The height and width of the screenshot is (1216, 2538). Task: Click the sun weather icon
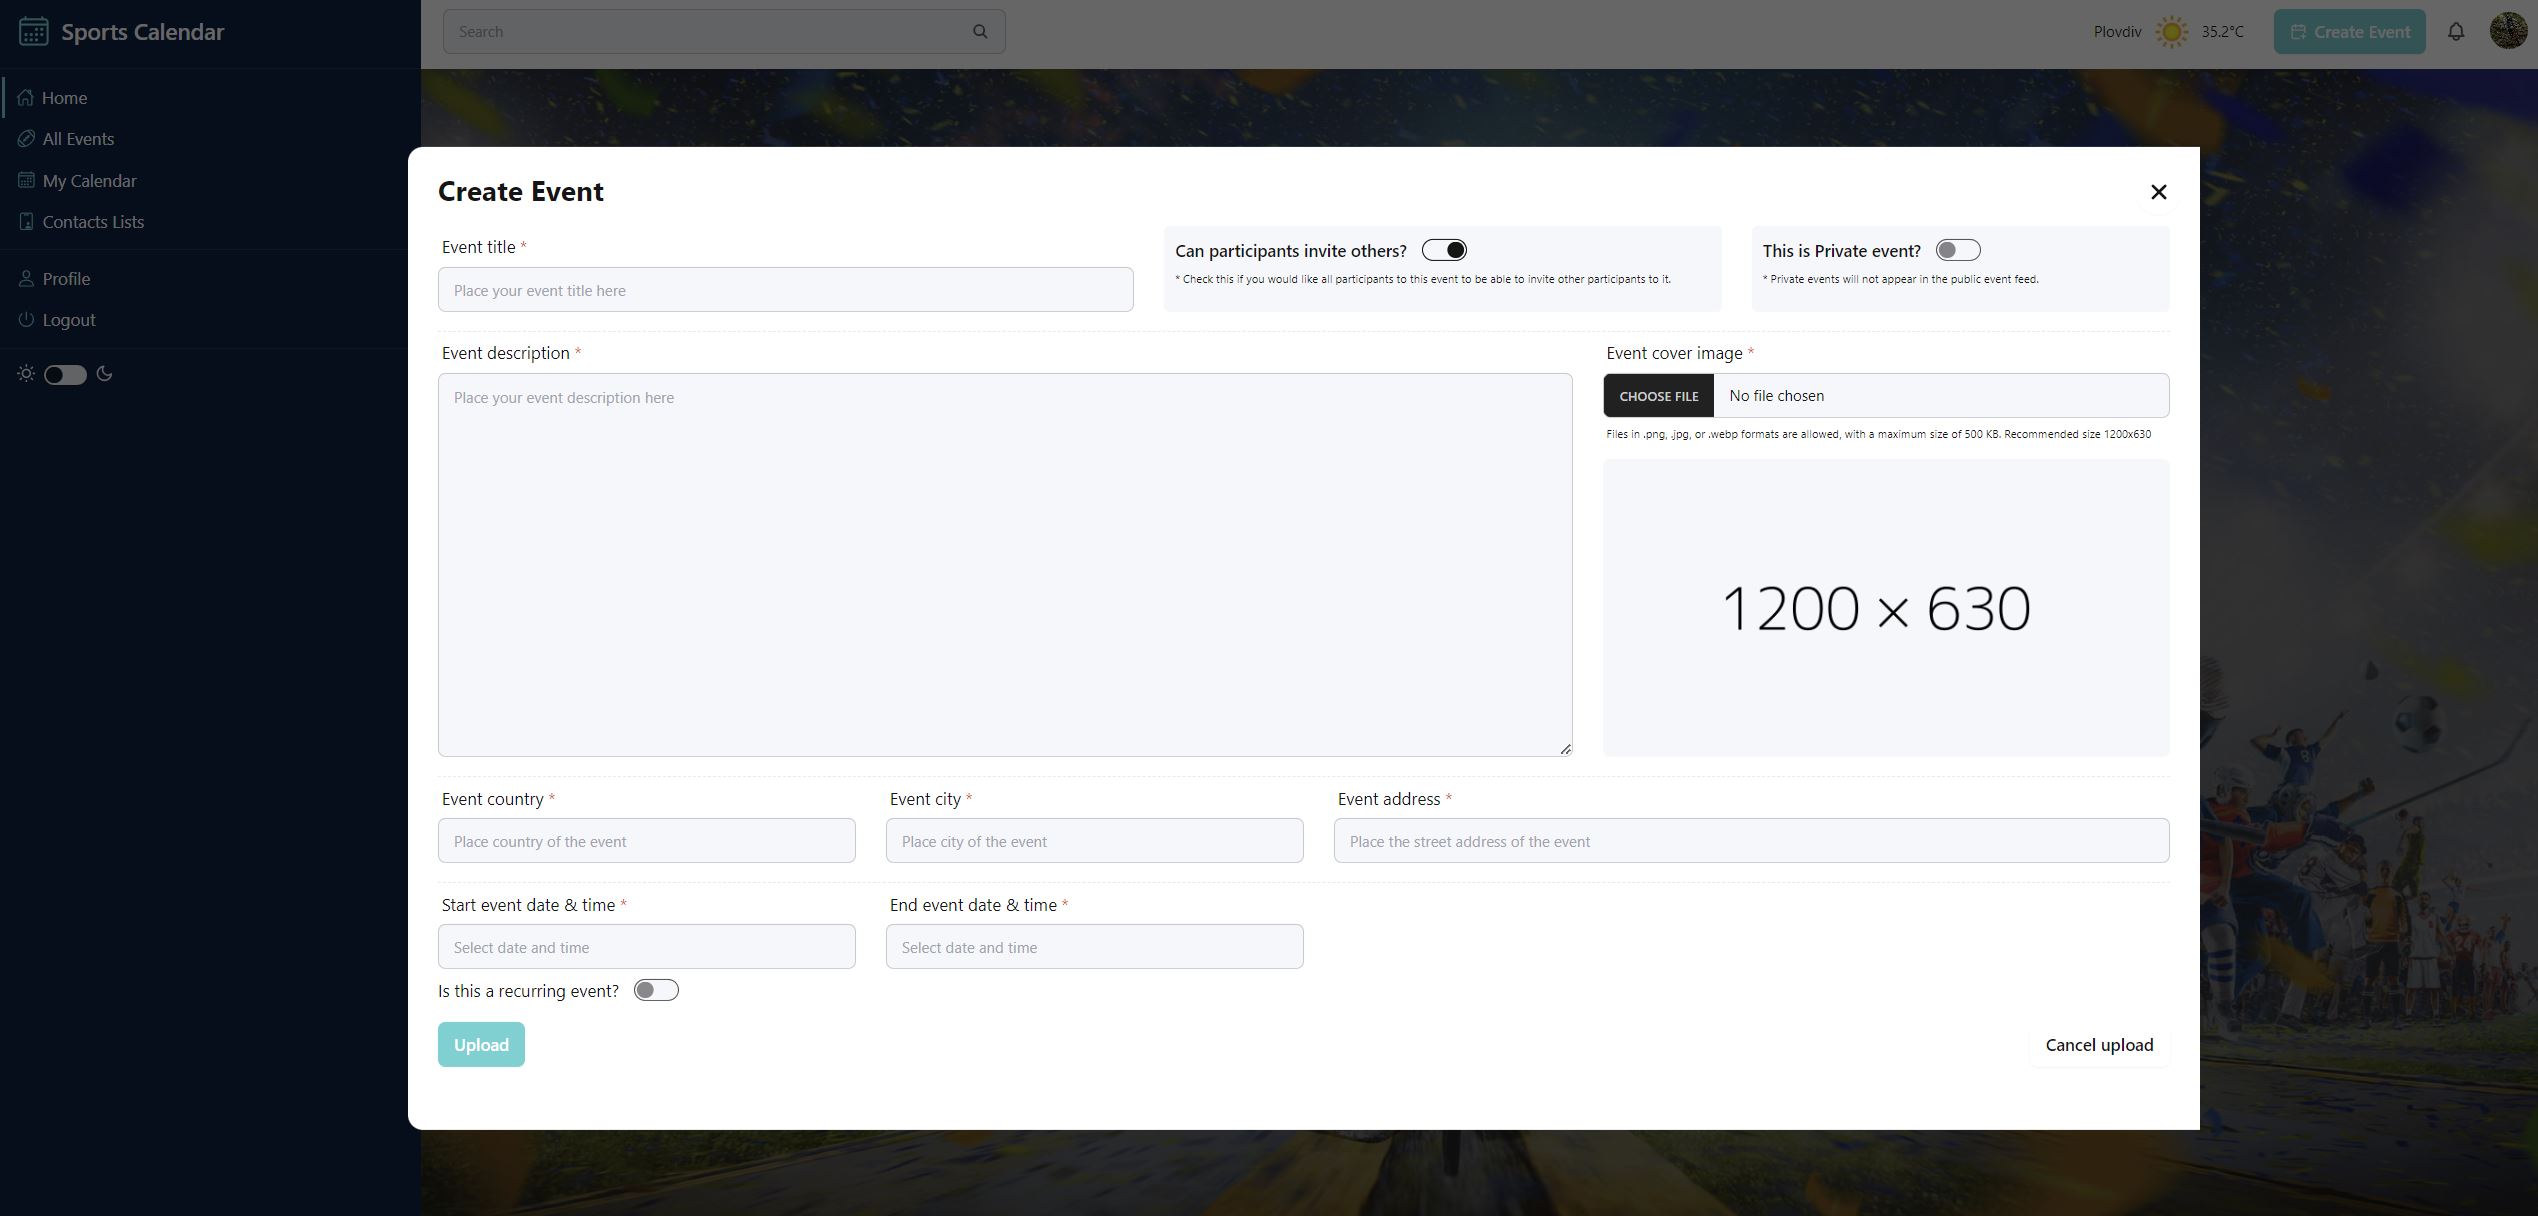click(2171, 31)
